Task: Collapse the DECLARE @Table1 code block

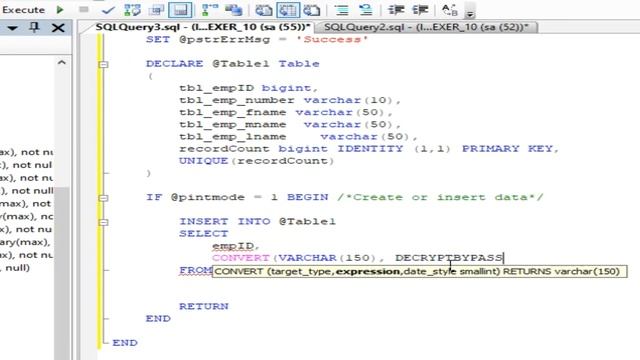Action: click(x=104, y=64)
